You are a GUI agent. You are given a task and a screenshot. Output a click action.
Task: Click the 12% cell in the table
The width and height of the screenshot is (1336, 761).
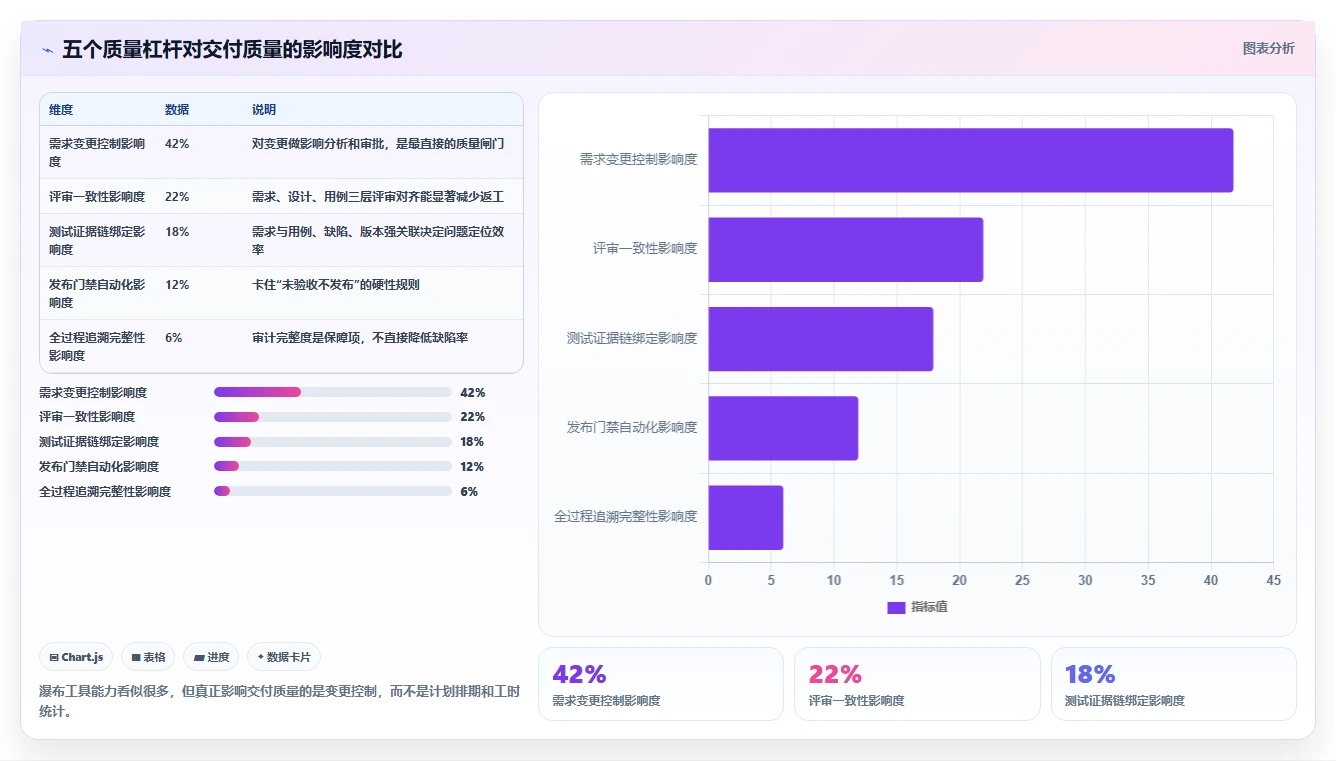(x=177, y=285)
